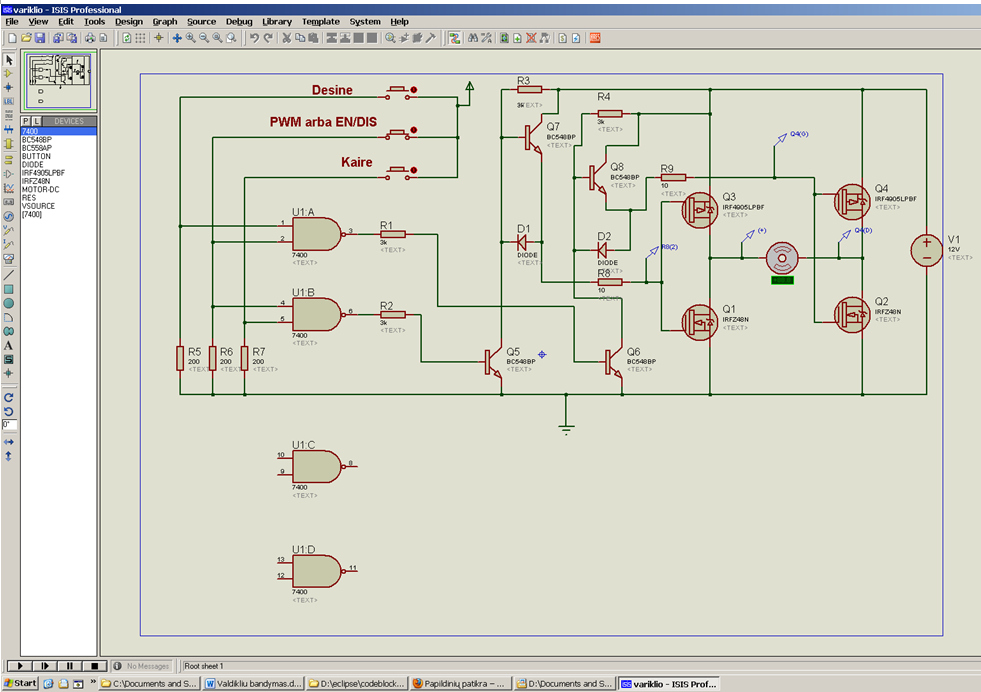Select the 2D circle drawing tool
Viewport: 981px width, 692px height.
point(9,303)
